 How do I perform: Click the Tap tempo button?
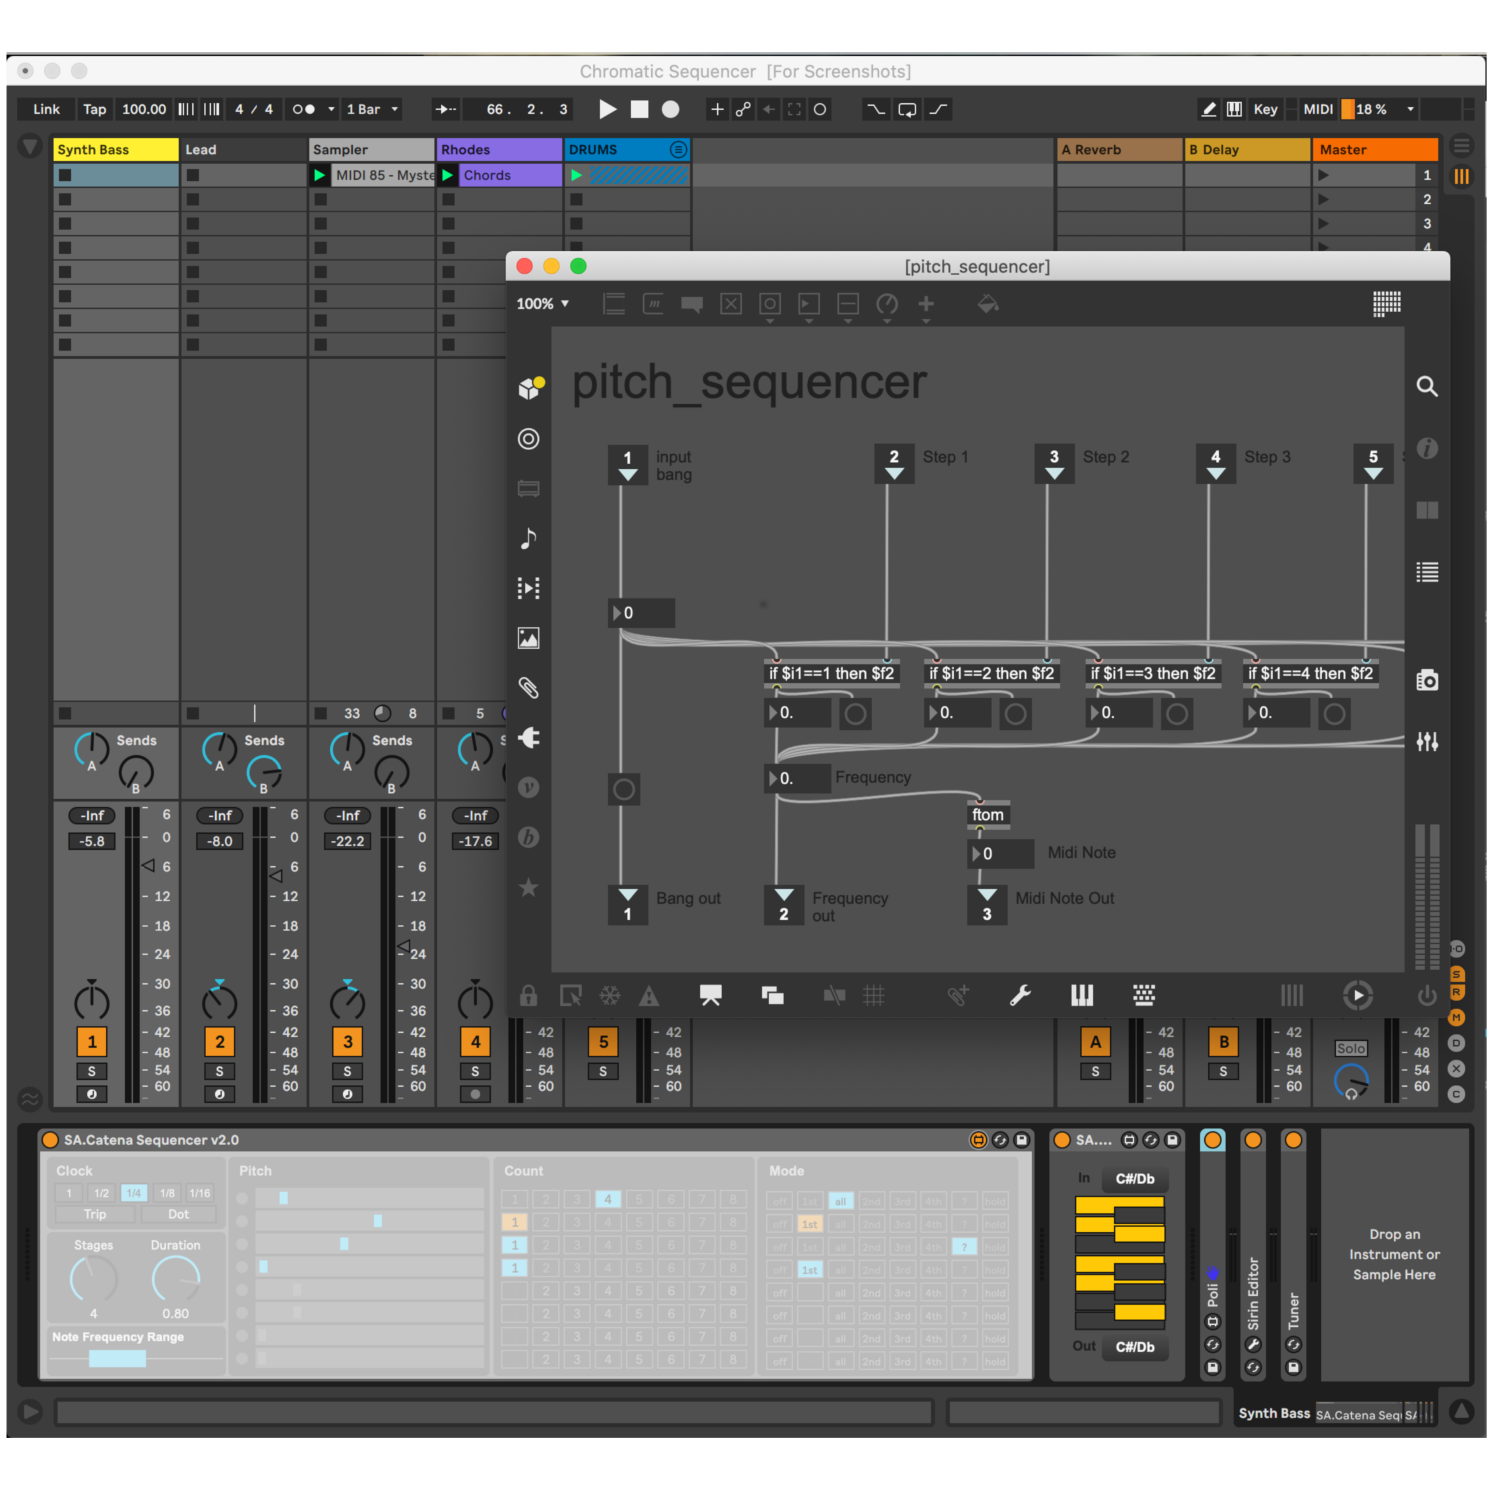(x=94, y=109)
